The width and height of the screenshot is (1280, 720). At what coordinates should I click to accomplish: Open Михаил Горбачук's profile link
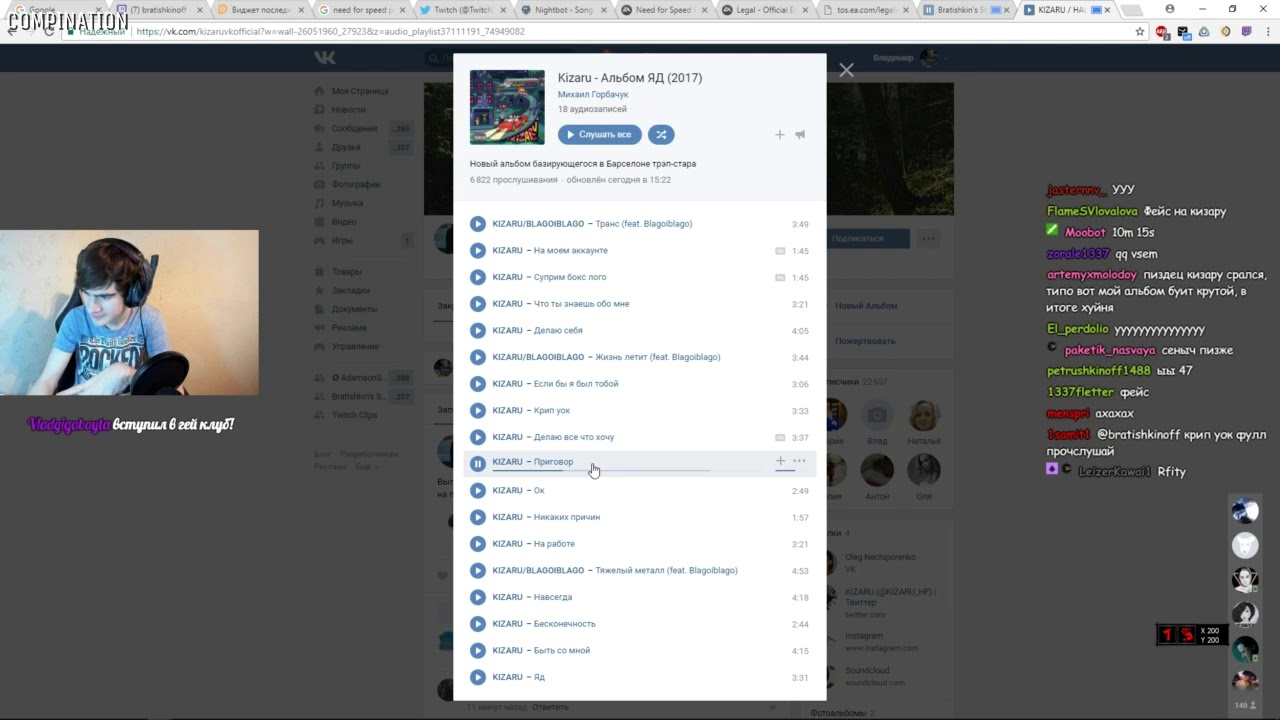(x=593, y=94)
